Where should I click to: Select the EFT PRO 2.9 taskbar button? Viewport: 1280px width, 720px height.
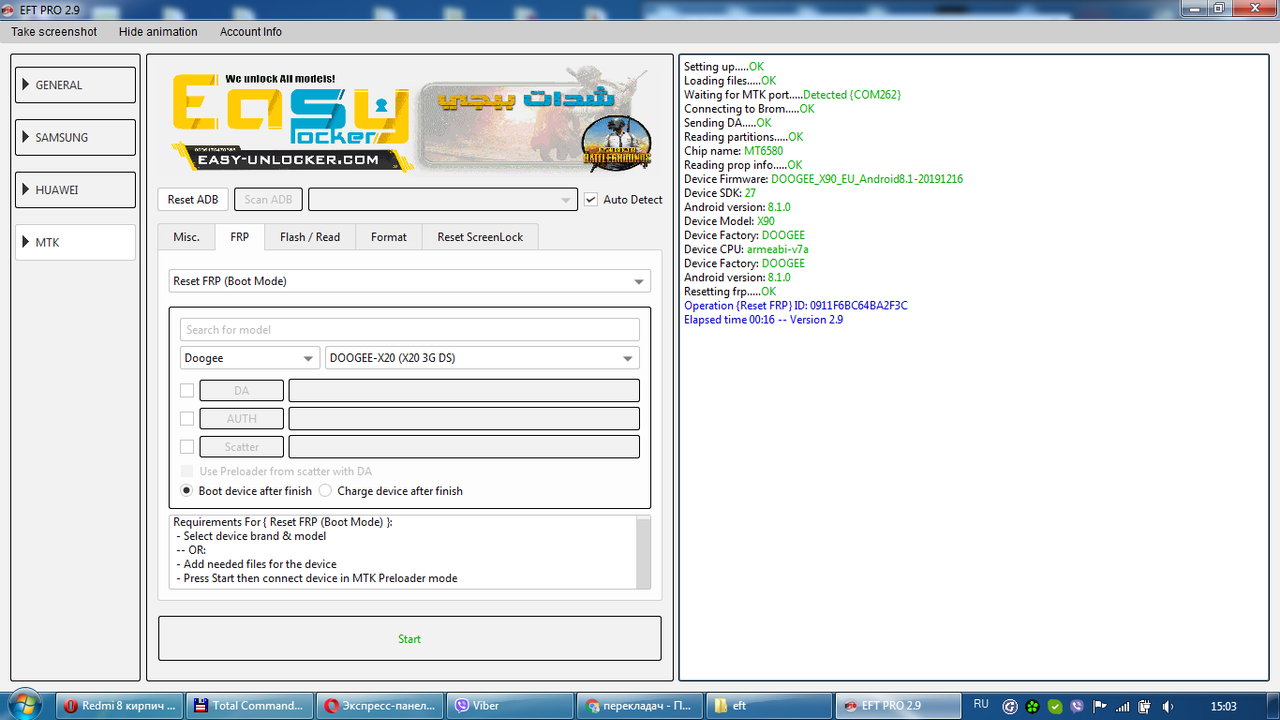coord(900,705)
